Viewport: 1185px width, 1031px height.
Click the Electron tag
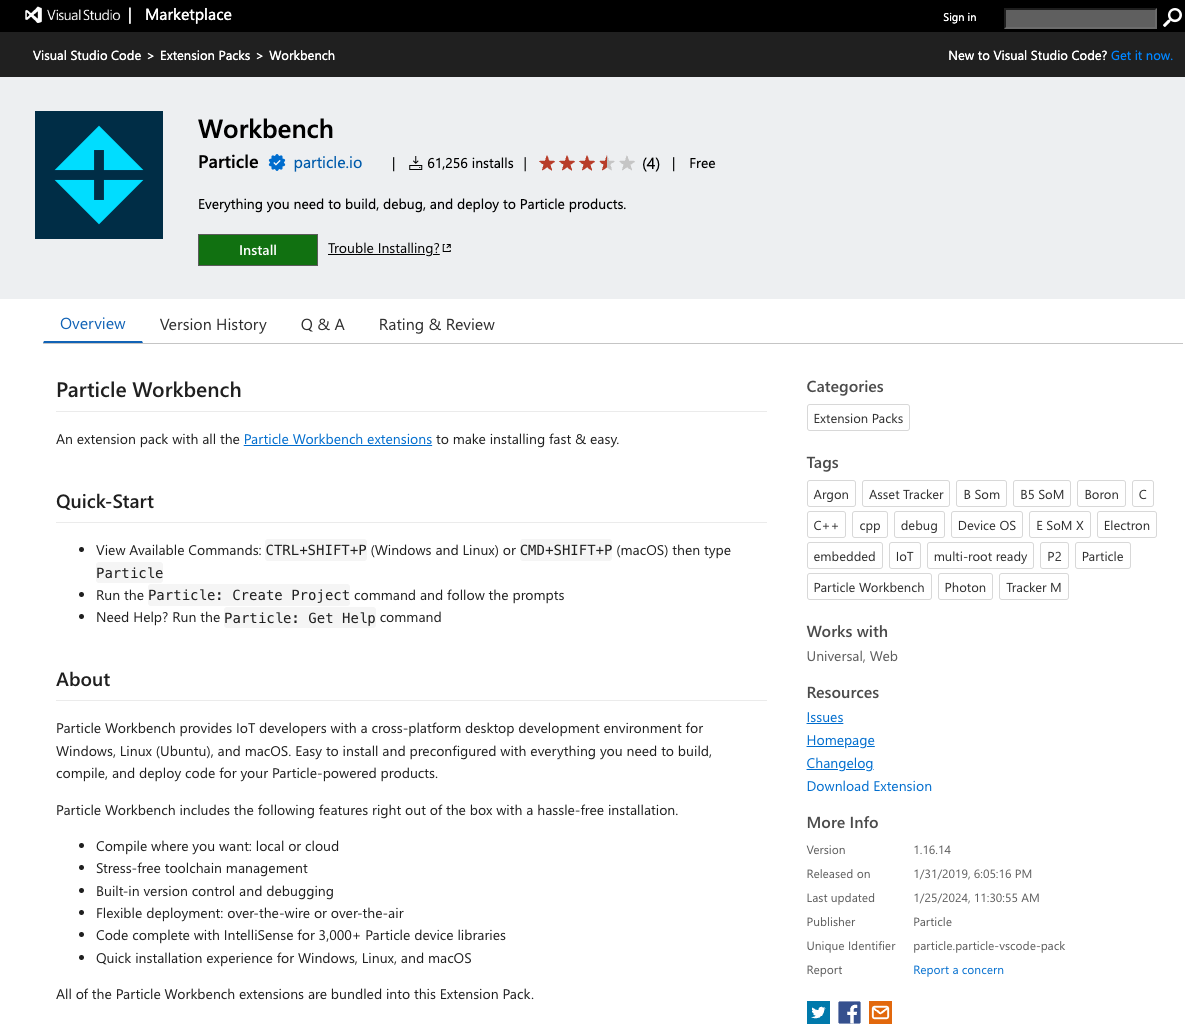[x=1126, y=525]
